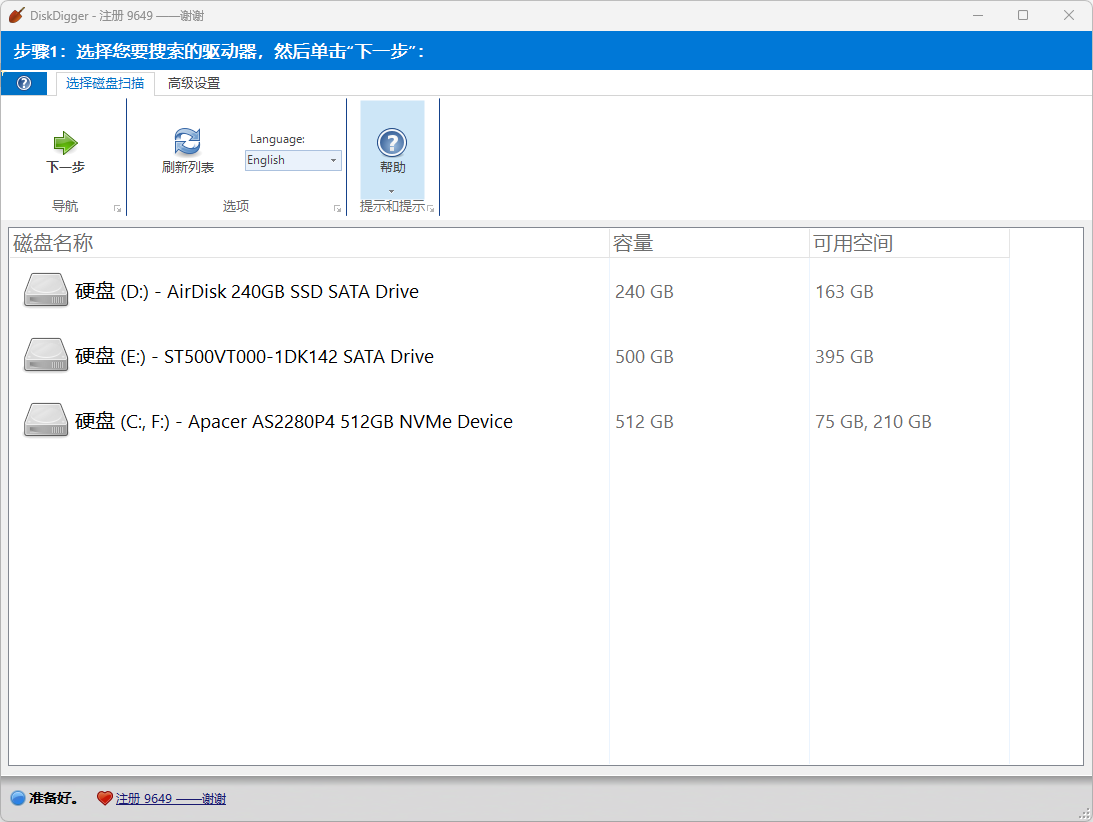The height and width of the screenshot is (822, 1093).
Task: Click the drive icon for Apacer NVMe
Action: 46,420
